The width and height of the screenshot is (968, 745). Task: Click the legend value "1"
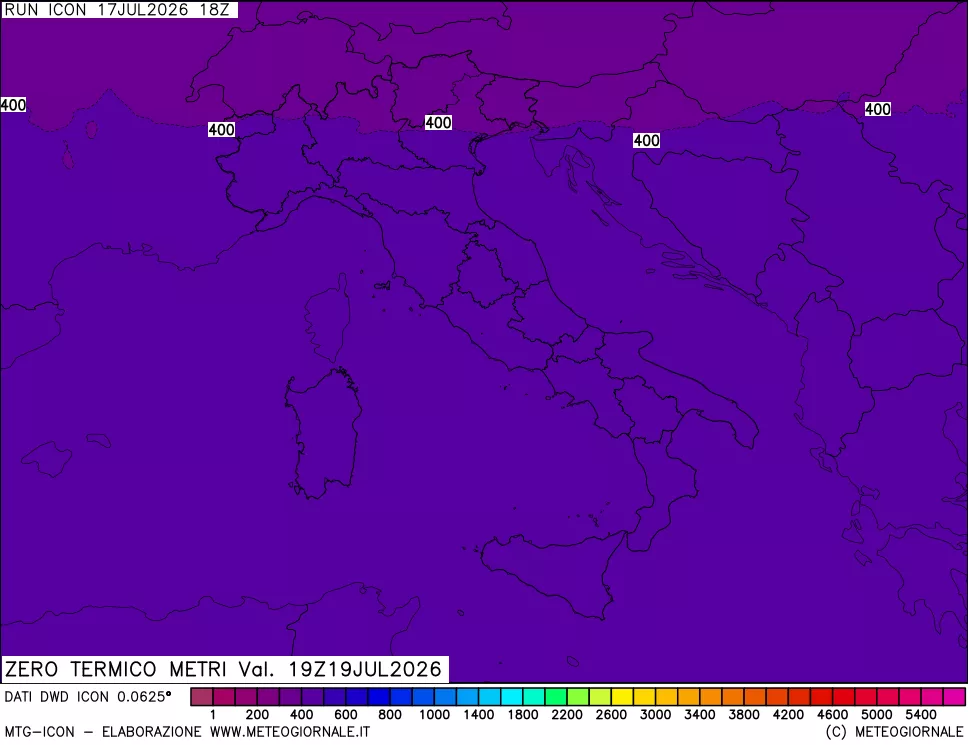[213, 715]
